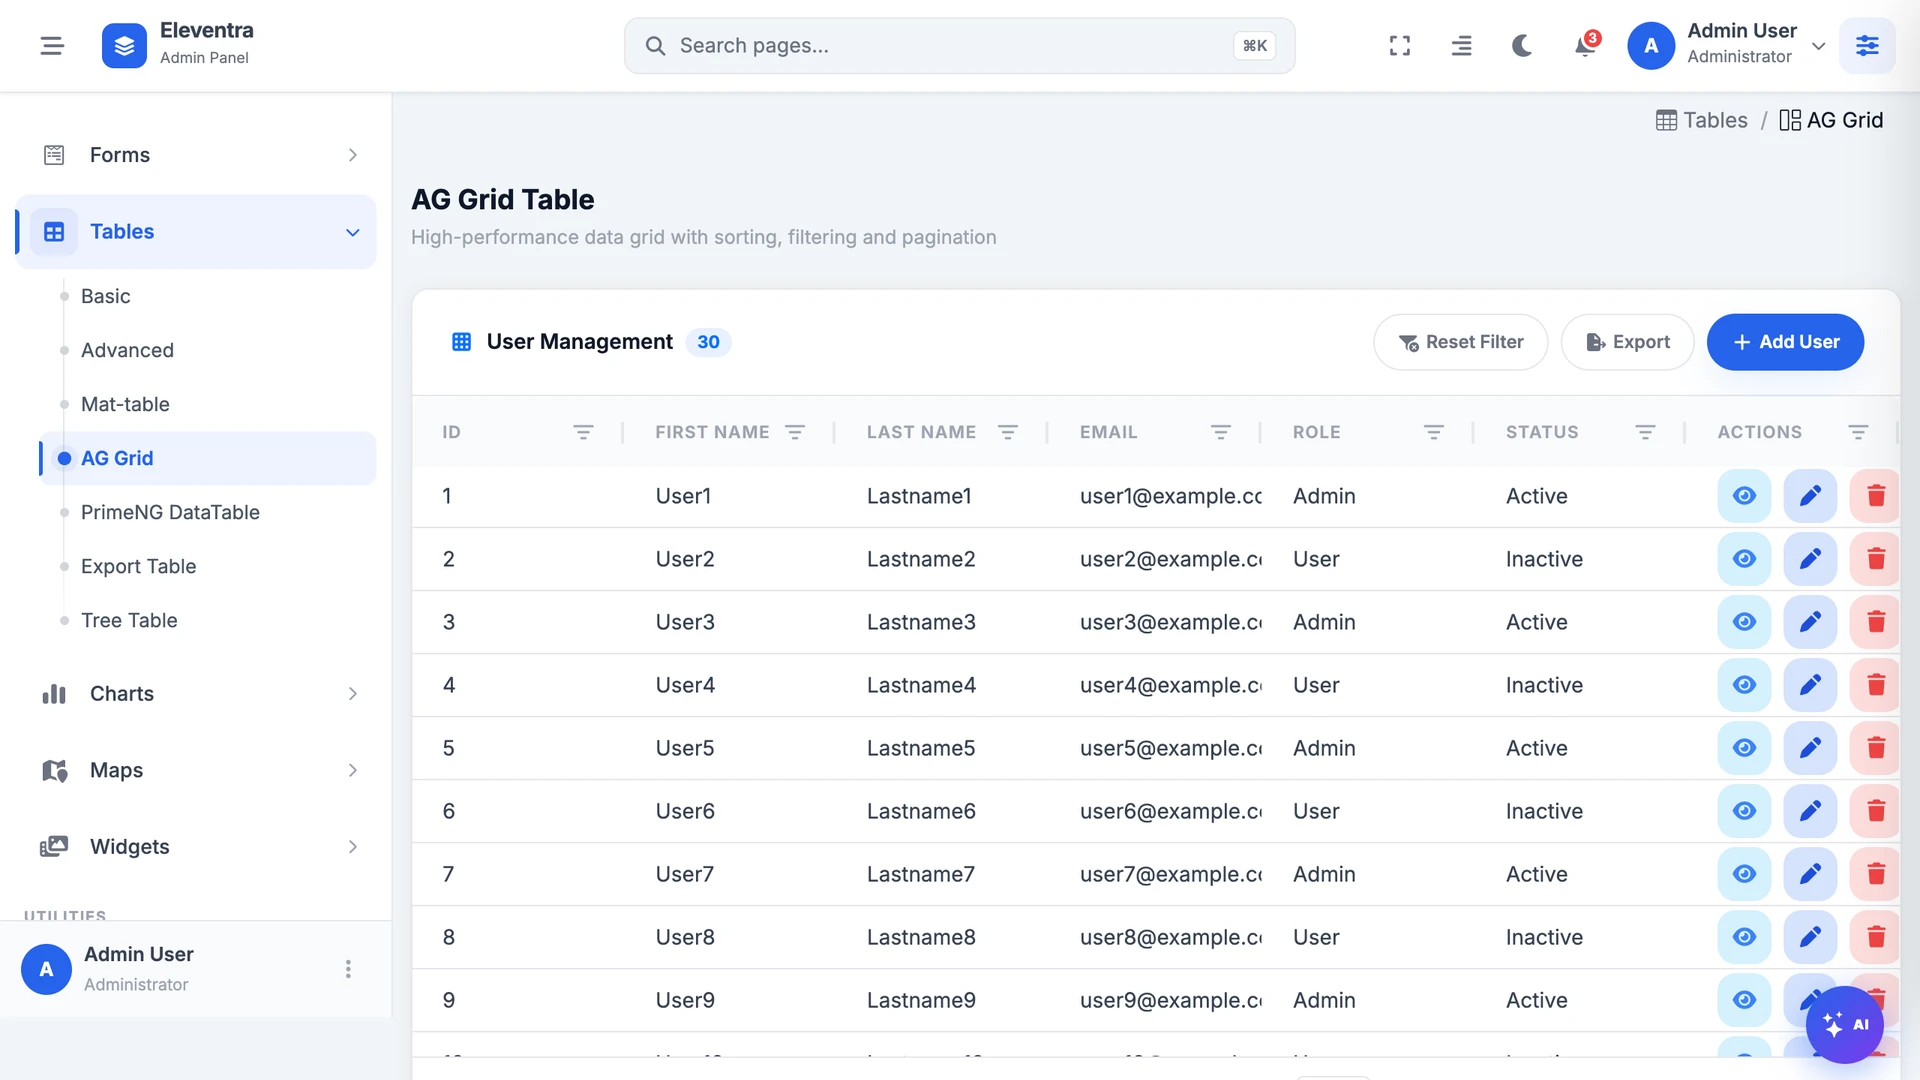Edit User6 pencil icon
The height and width of the screenshot is (1080, 1920).
(1810, 811)
